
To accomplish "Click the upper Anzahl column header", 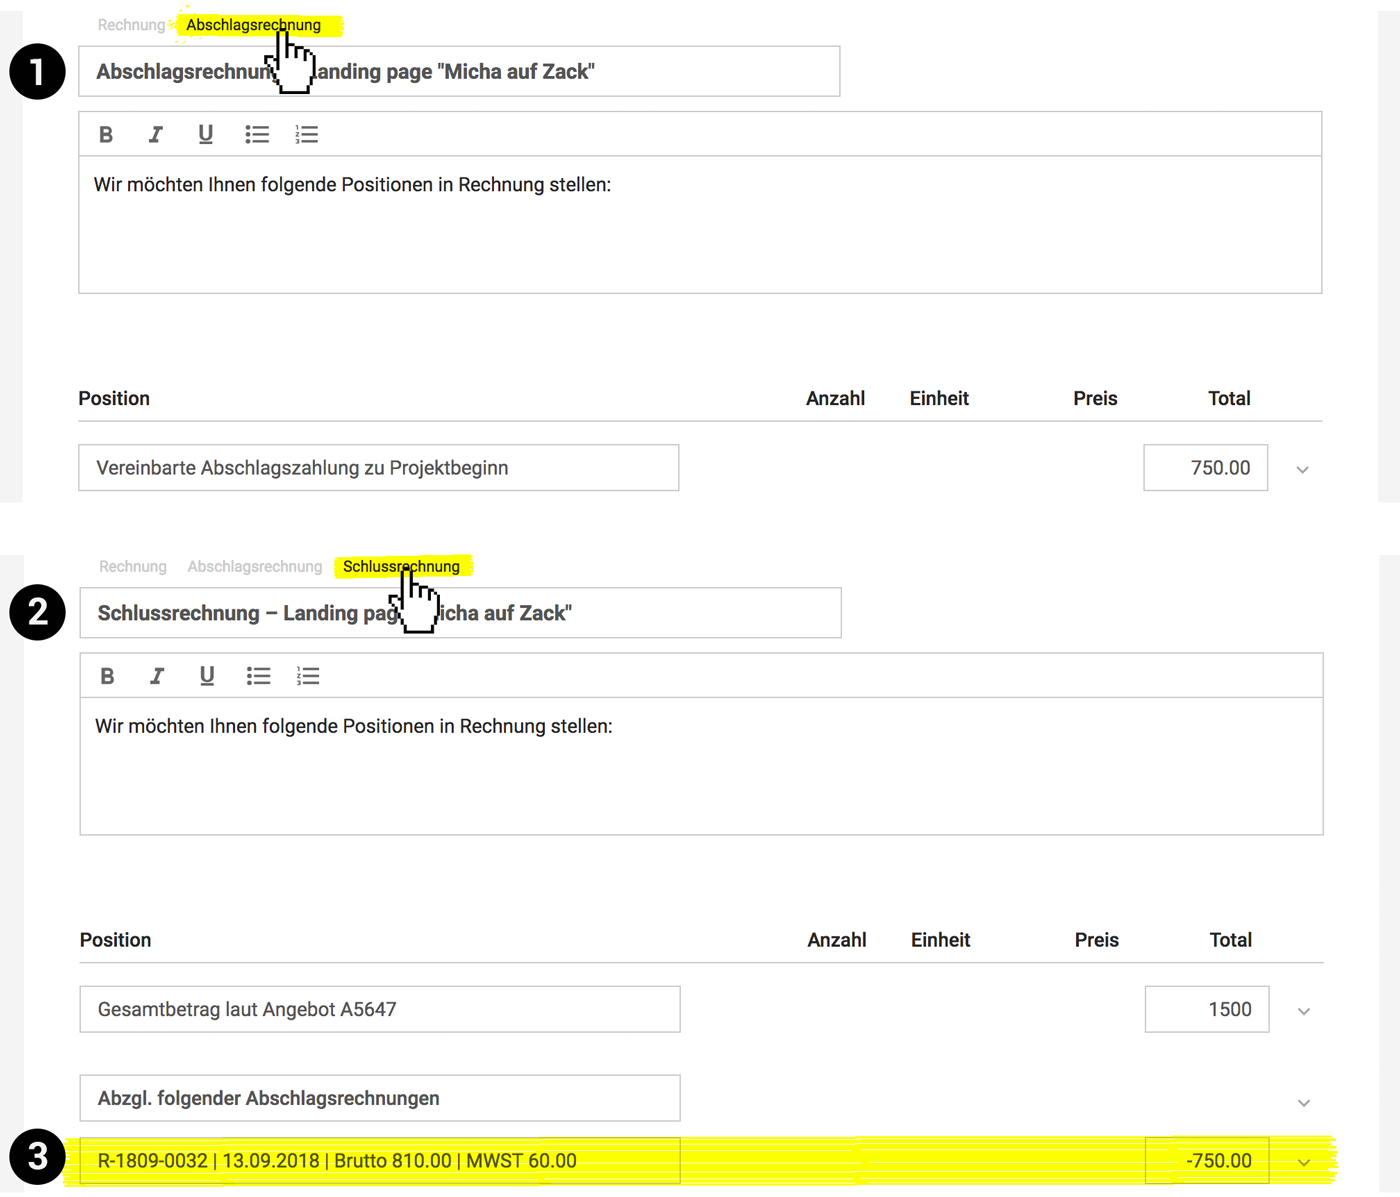I will pyautogui.click(x=835, y=398).
